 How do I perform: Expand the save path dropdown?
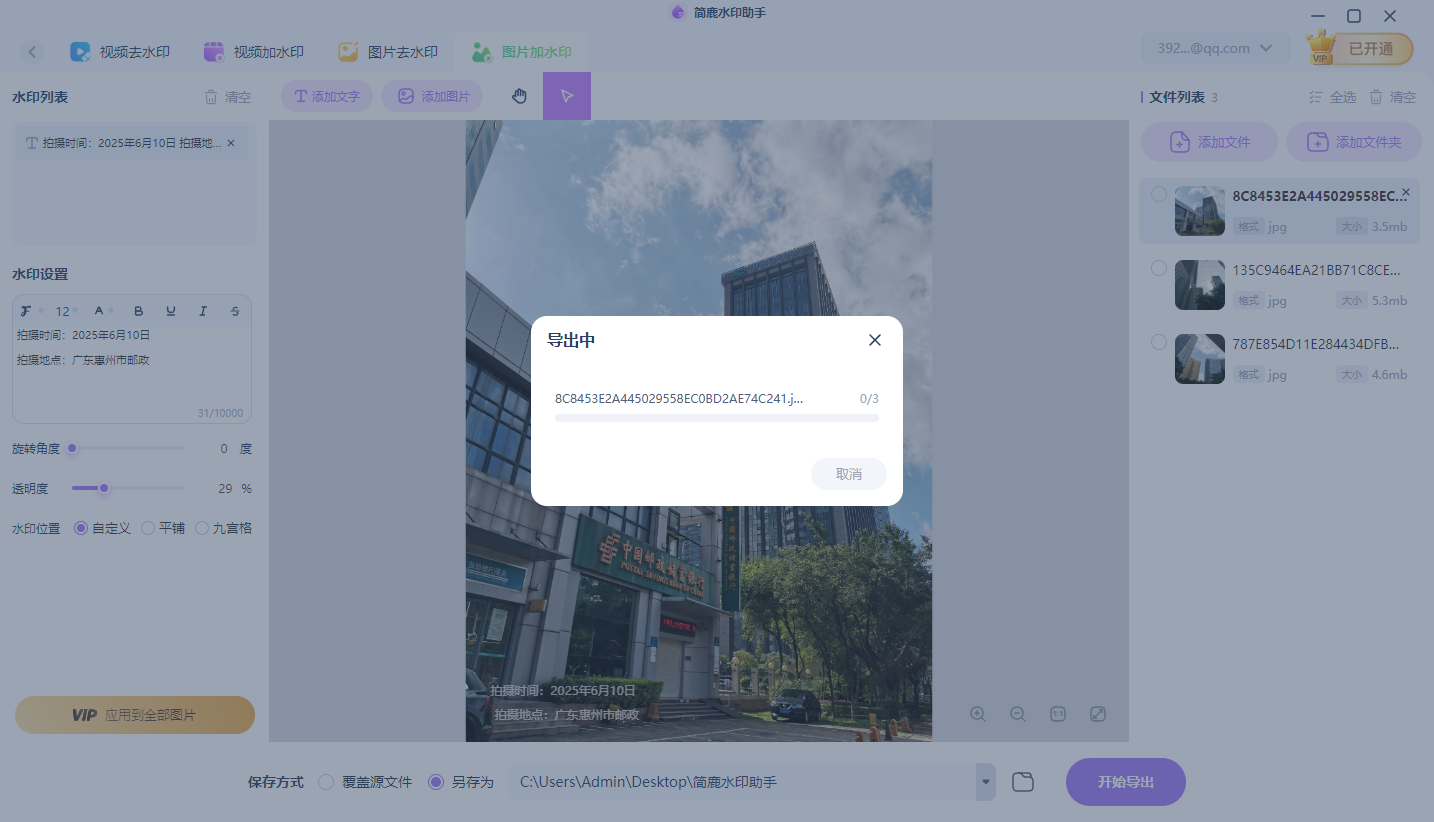984,782
